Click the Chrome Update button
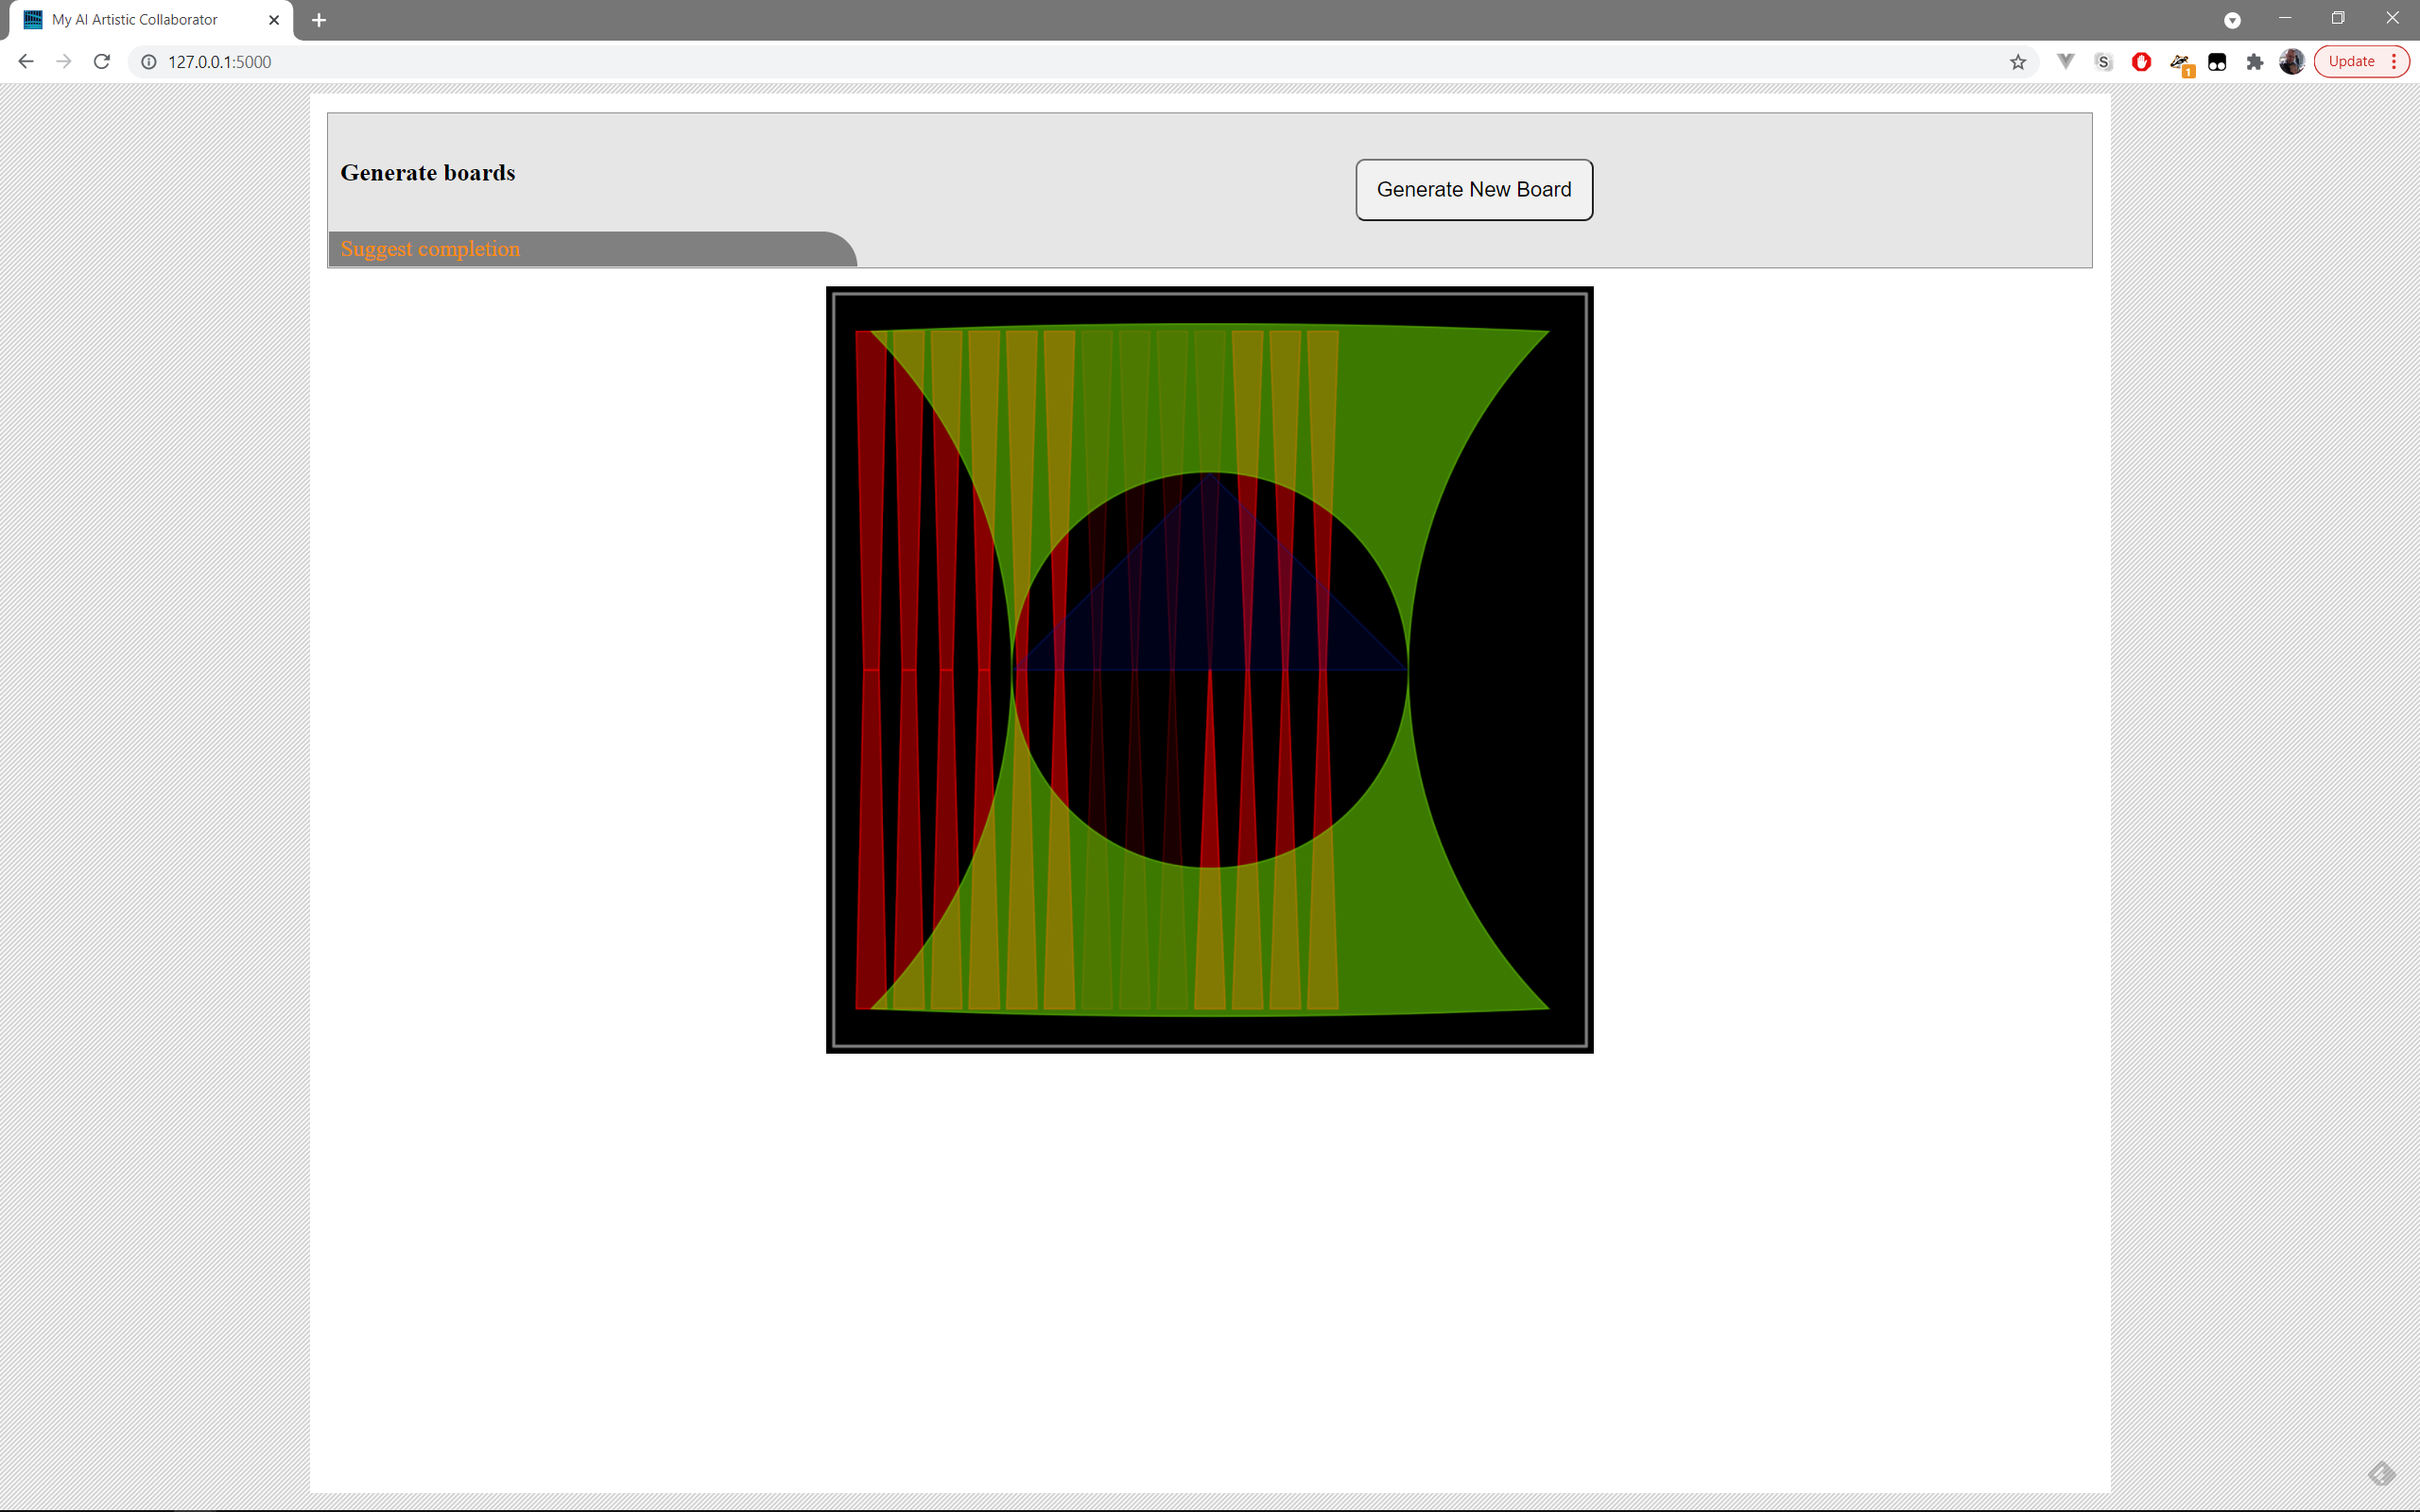Screen dimensions: 2420x1512 coord(2351,62)
